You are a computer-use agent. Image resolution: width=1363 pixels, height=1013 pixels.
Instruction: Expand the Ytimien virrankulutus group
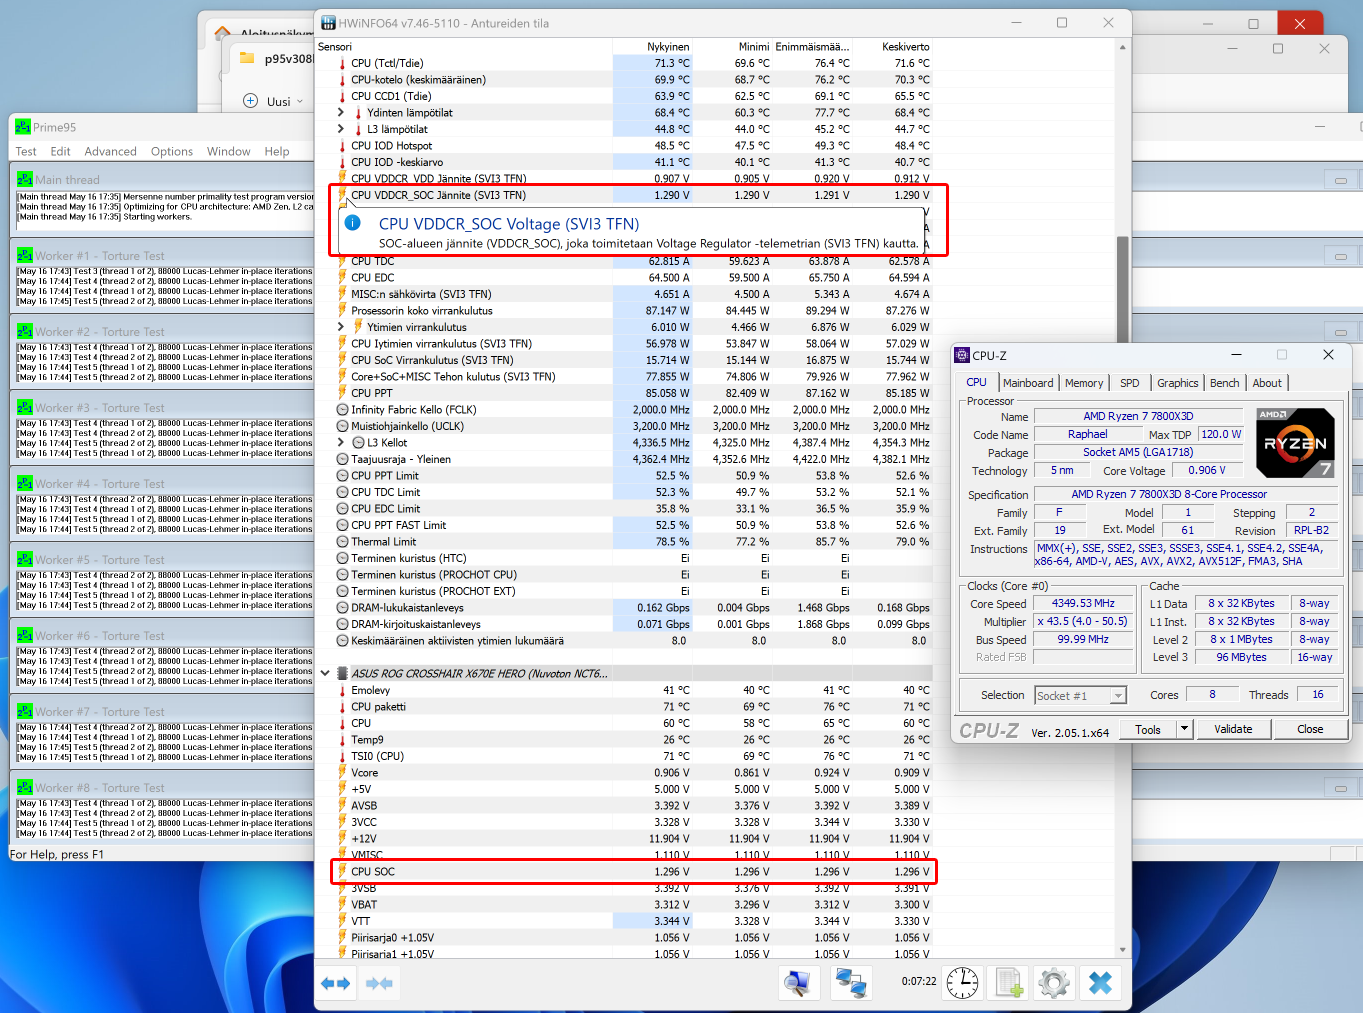341,327
